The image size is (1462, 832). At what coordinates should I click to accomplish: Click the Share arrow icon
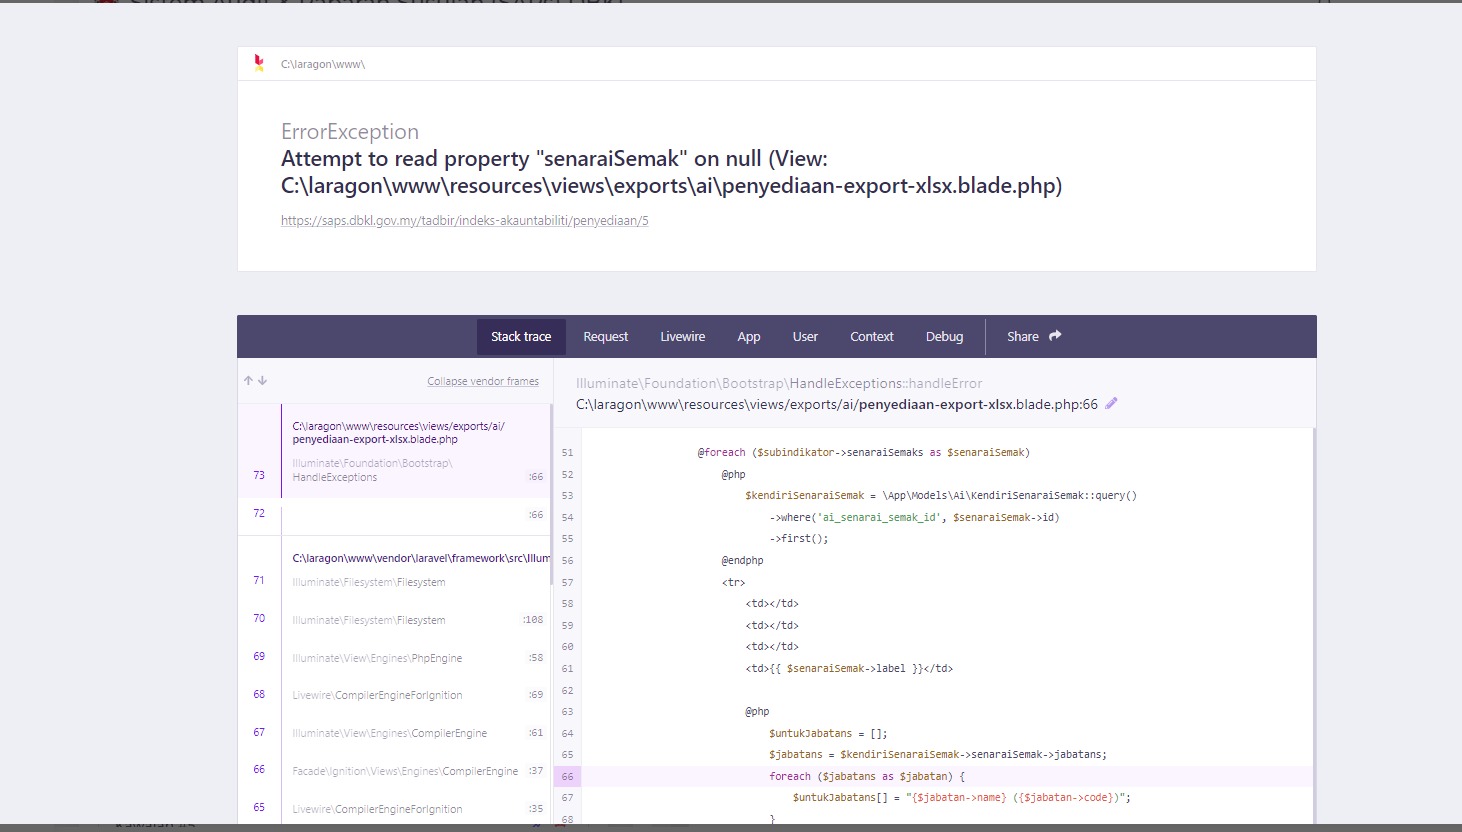[1055, 336]
